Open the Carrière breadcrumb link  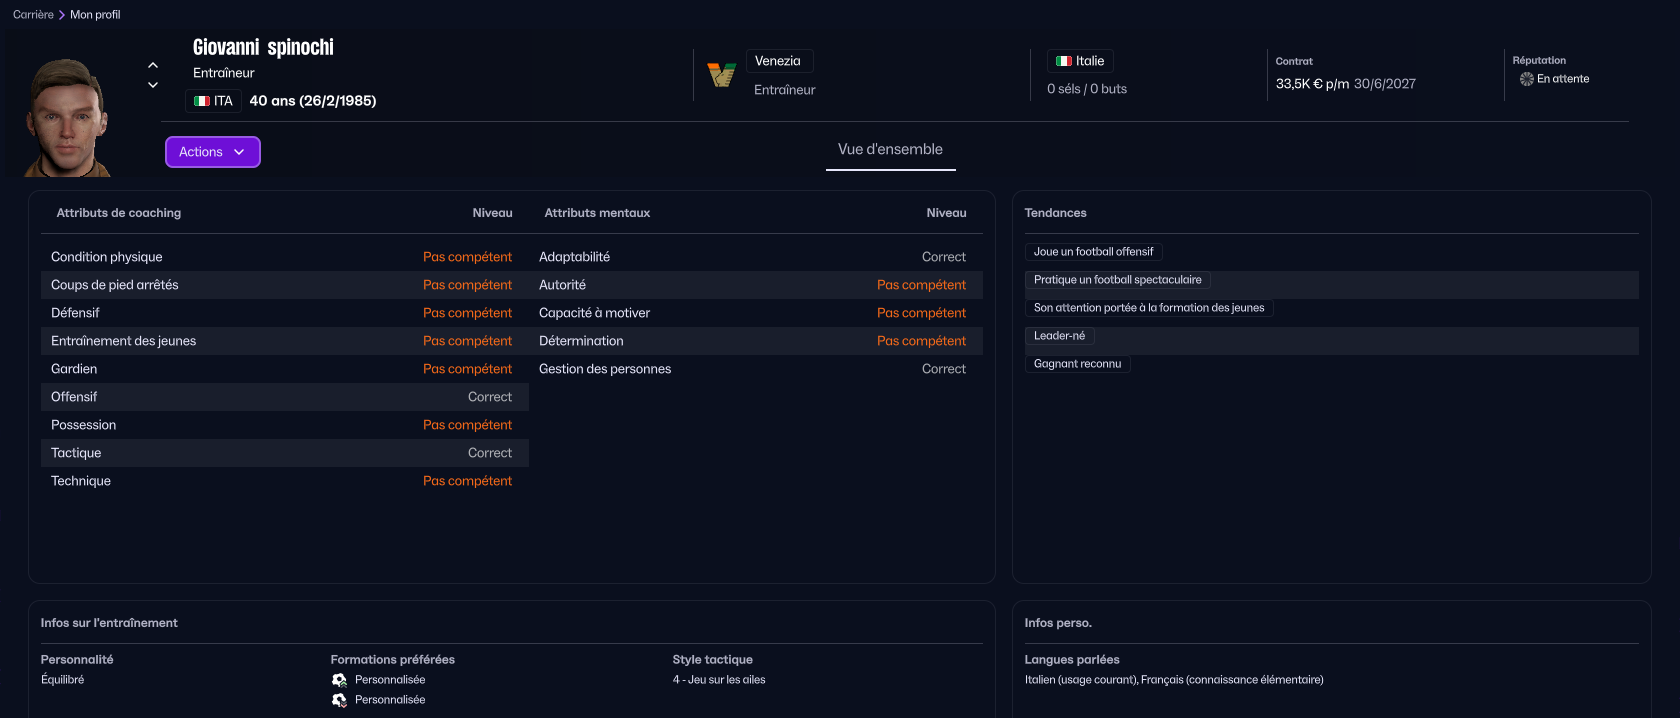[33, 15]
